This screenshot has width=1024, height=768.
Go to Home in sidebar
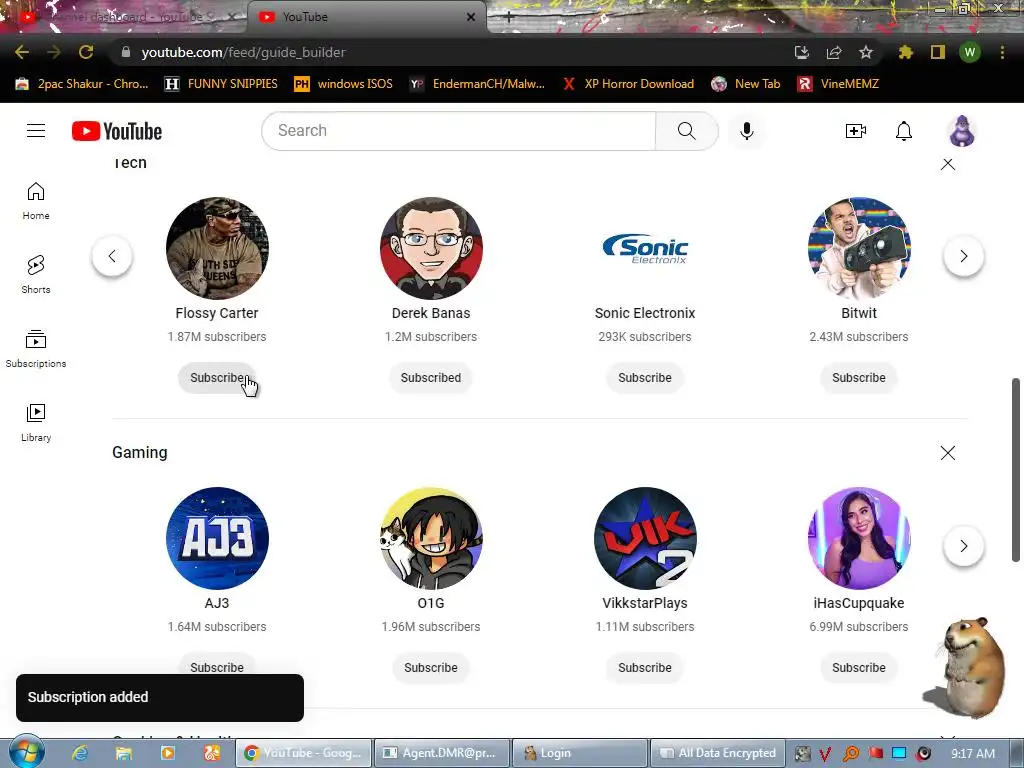coord(36,200)
